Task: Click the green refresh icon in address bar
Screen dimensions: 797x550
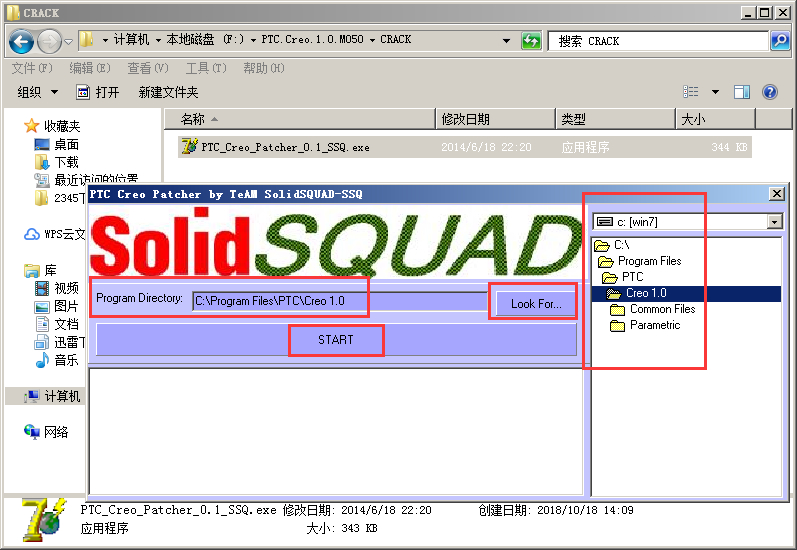Action: click(x=531, y=41)
